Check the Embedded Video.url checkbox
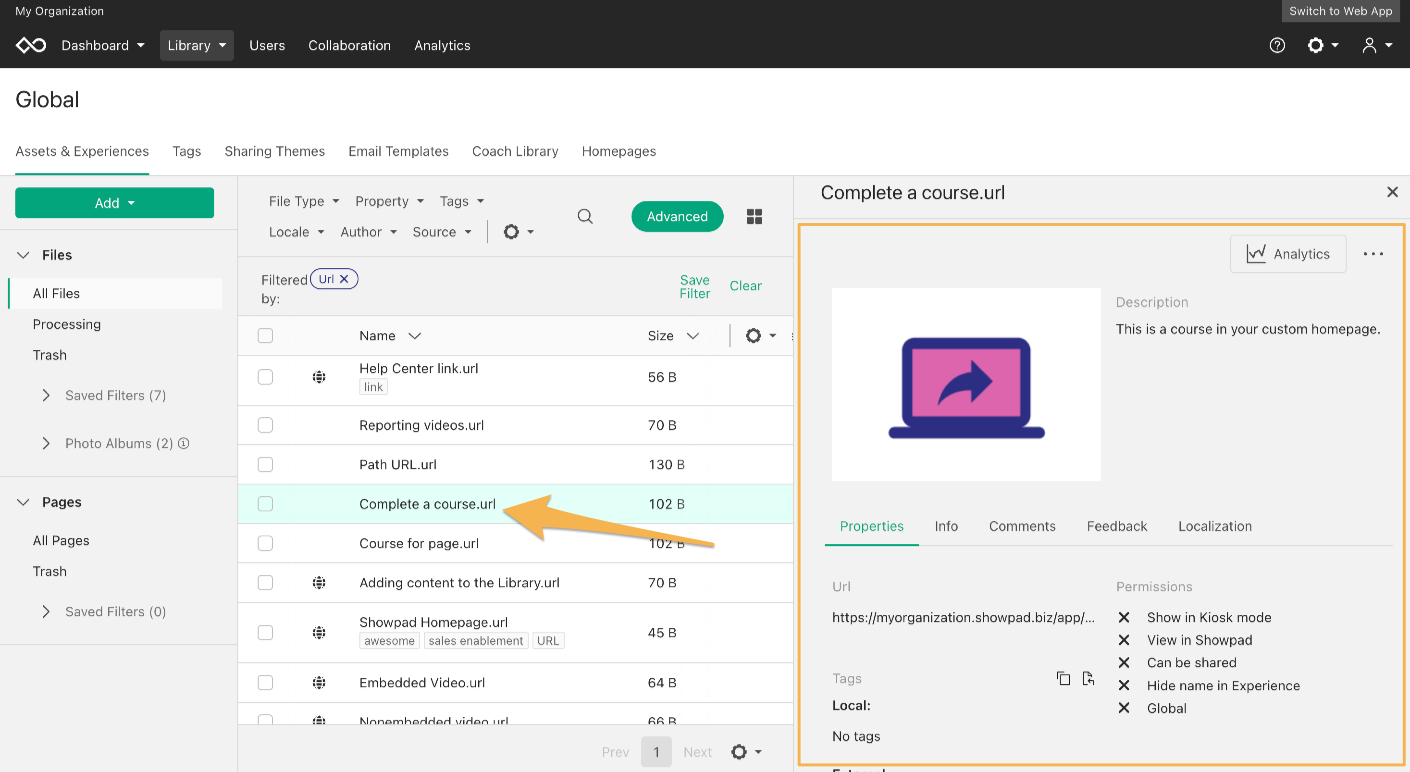Image resolution: width=1410 pixels, height=772 pixels. click(265, 683)
